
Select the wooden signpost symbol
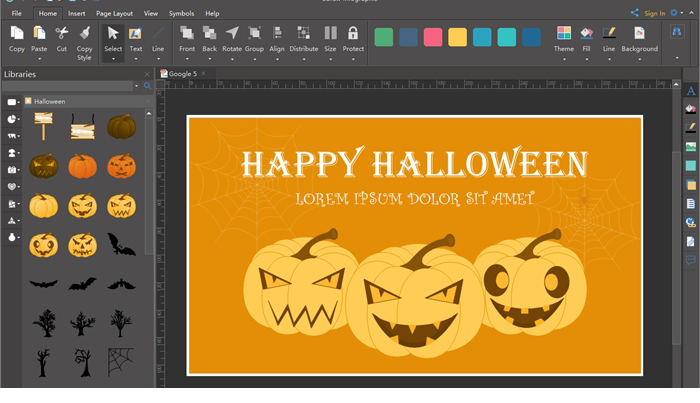point(43,126)
